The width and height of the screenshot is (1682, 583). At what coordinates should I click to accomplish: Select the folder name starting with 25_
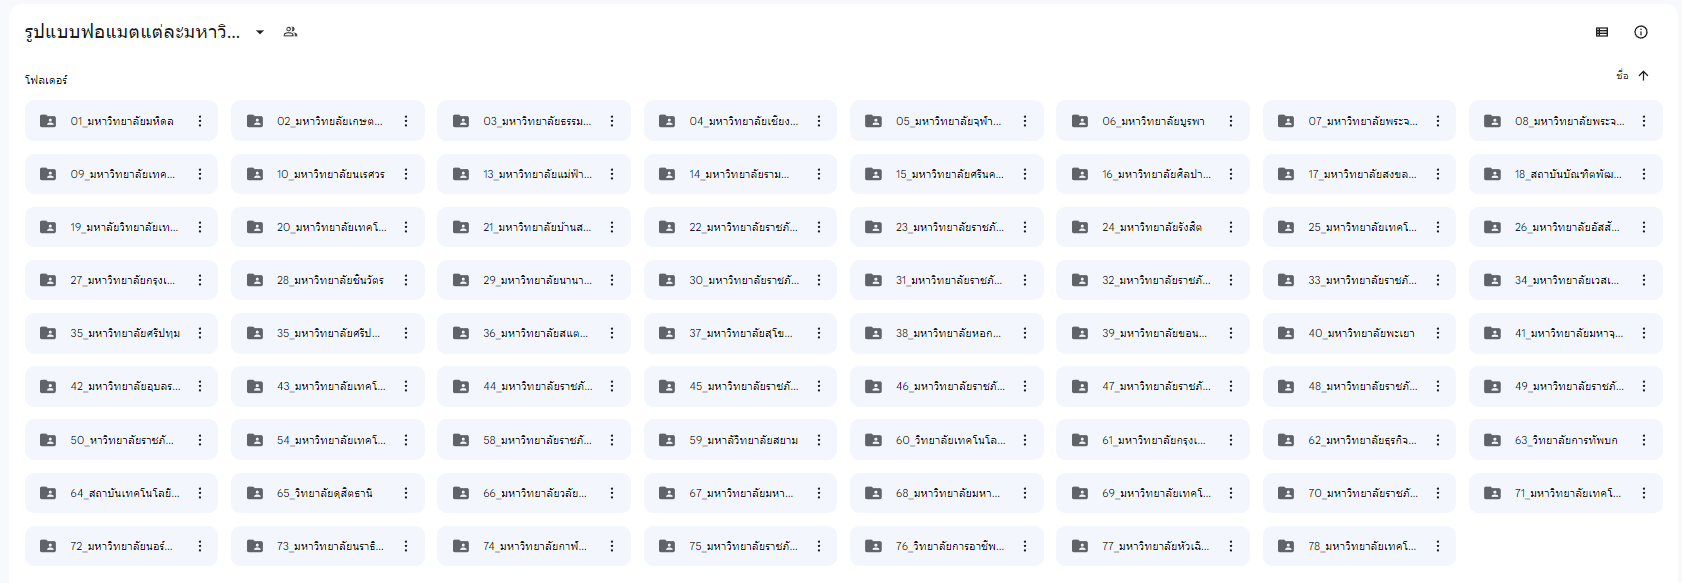1362,227
